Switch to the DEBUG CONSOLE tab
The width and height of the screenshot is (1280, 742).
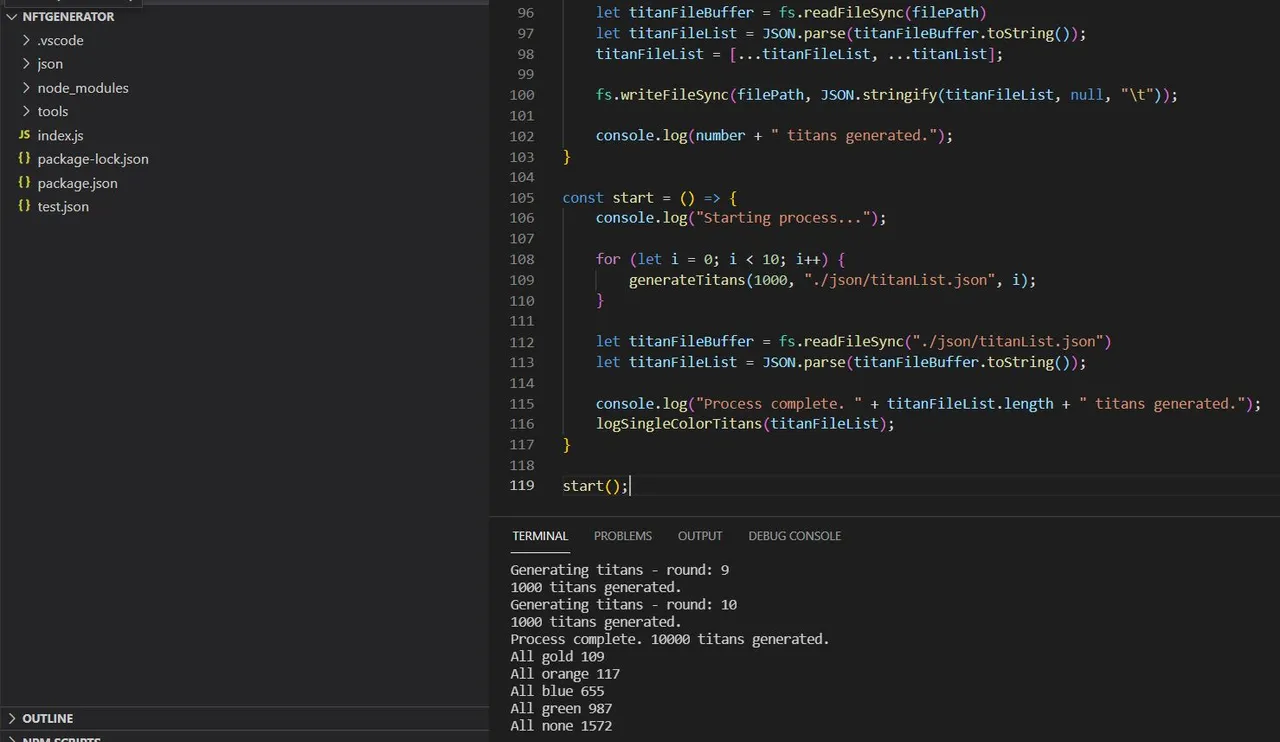click(795, 536)
